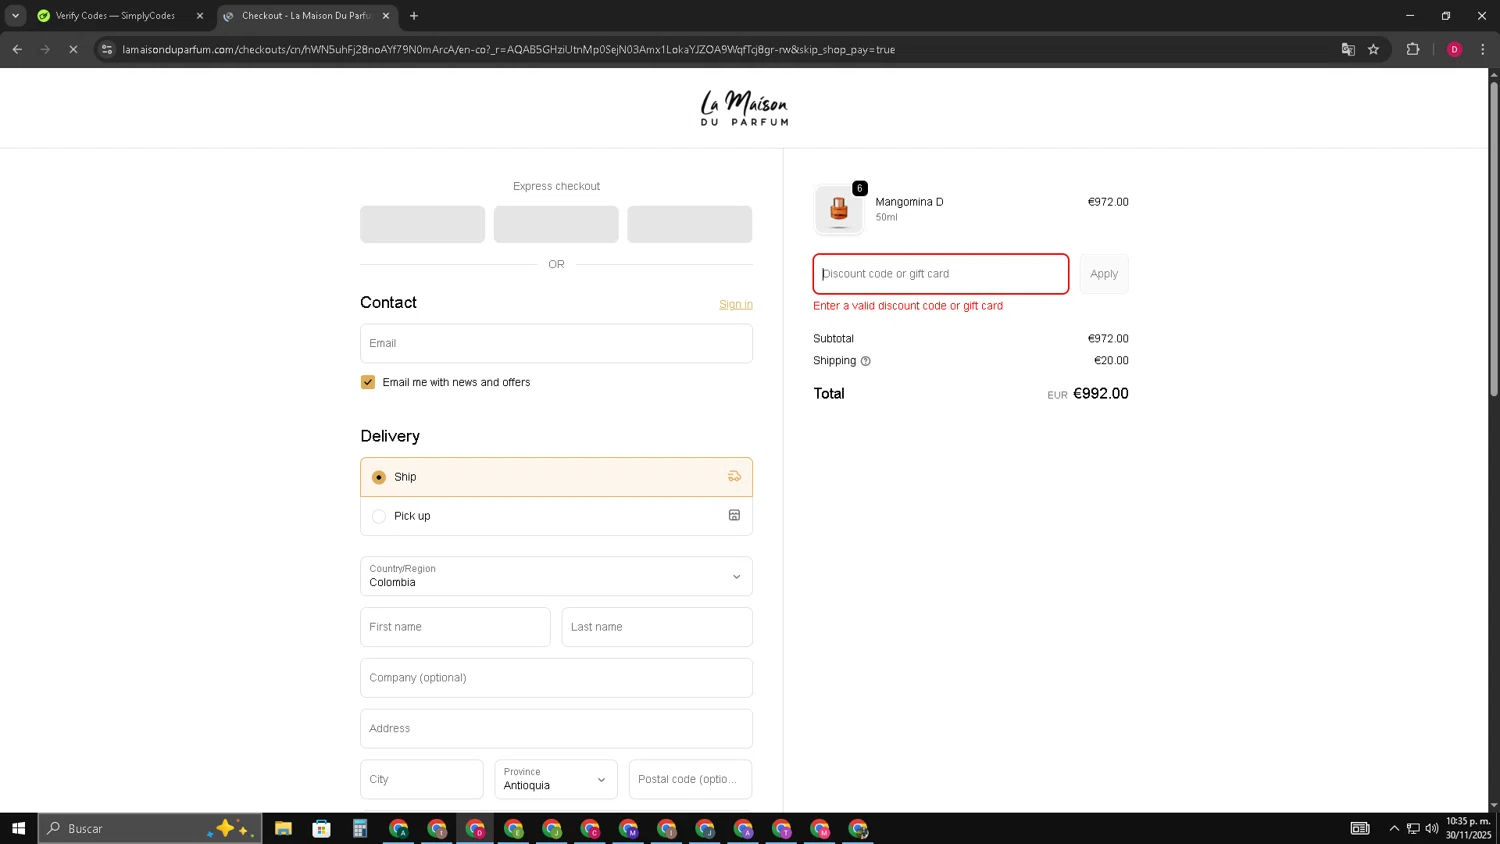
Task: Open the Windows Start menu
Action: [x=18, y=828]
